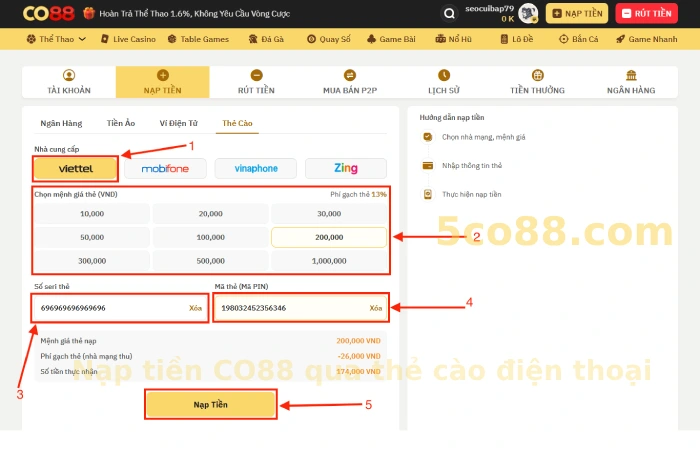Open the Đá Gà menu
Viewport: 700px width, 450px height.
[266, 39]
